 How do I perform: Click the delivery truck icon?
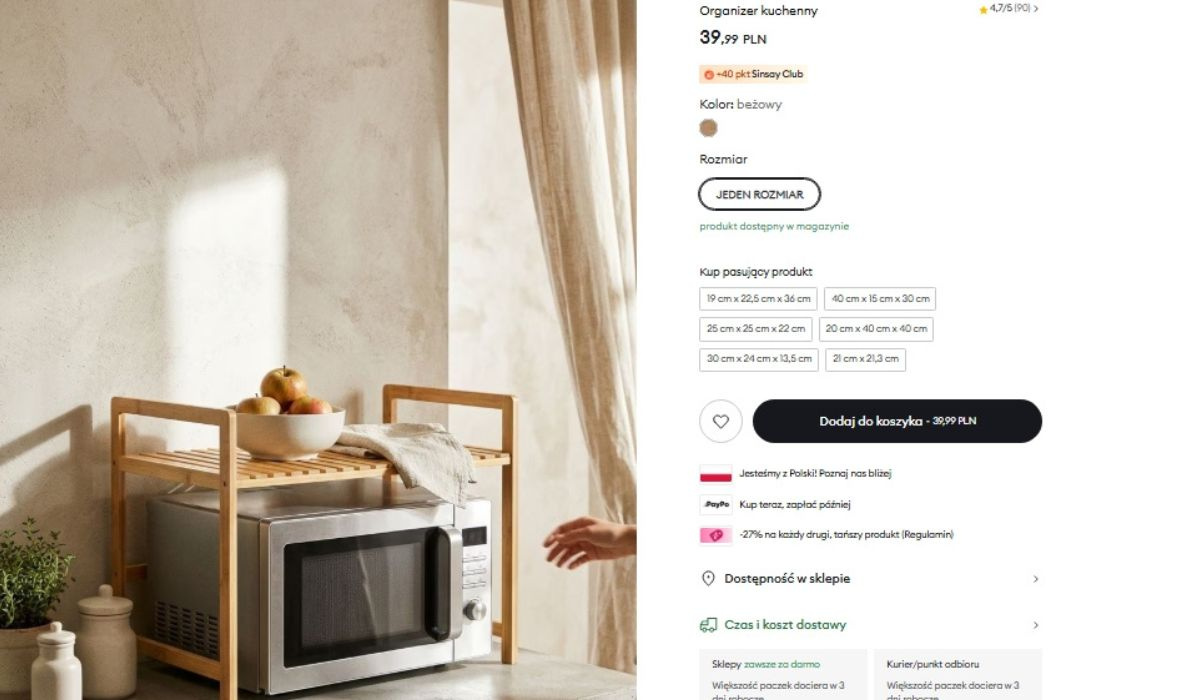click(x=708, y=625)
